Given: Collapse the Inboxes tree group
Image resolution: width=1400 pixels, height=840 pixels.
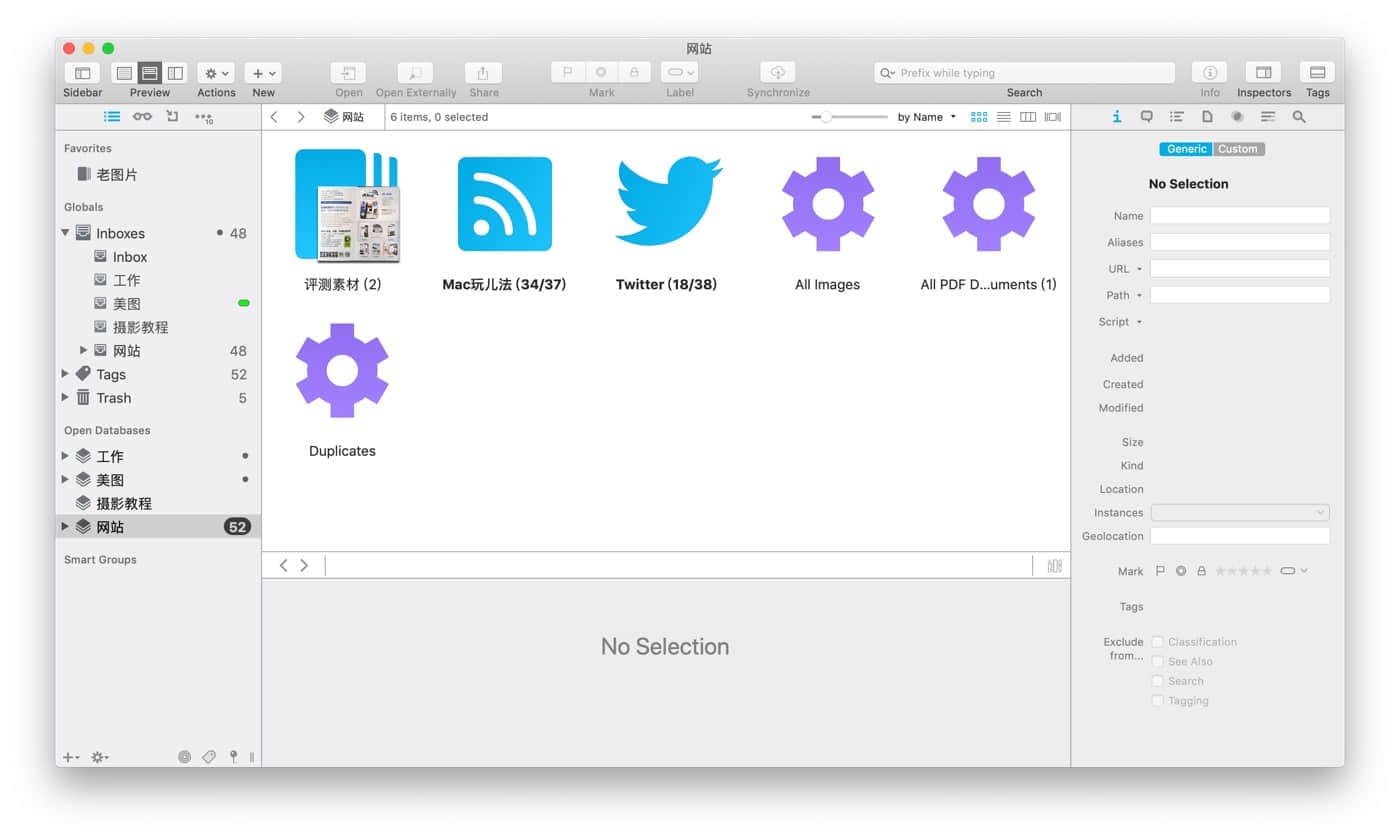Looking at the screenshot, I should coord(66,233).
